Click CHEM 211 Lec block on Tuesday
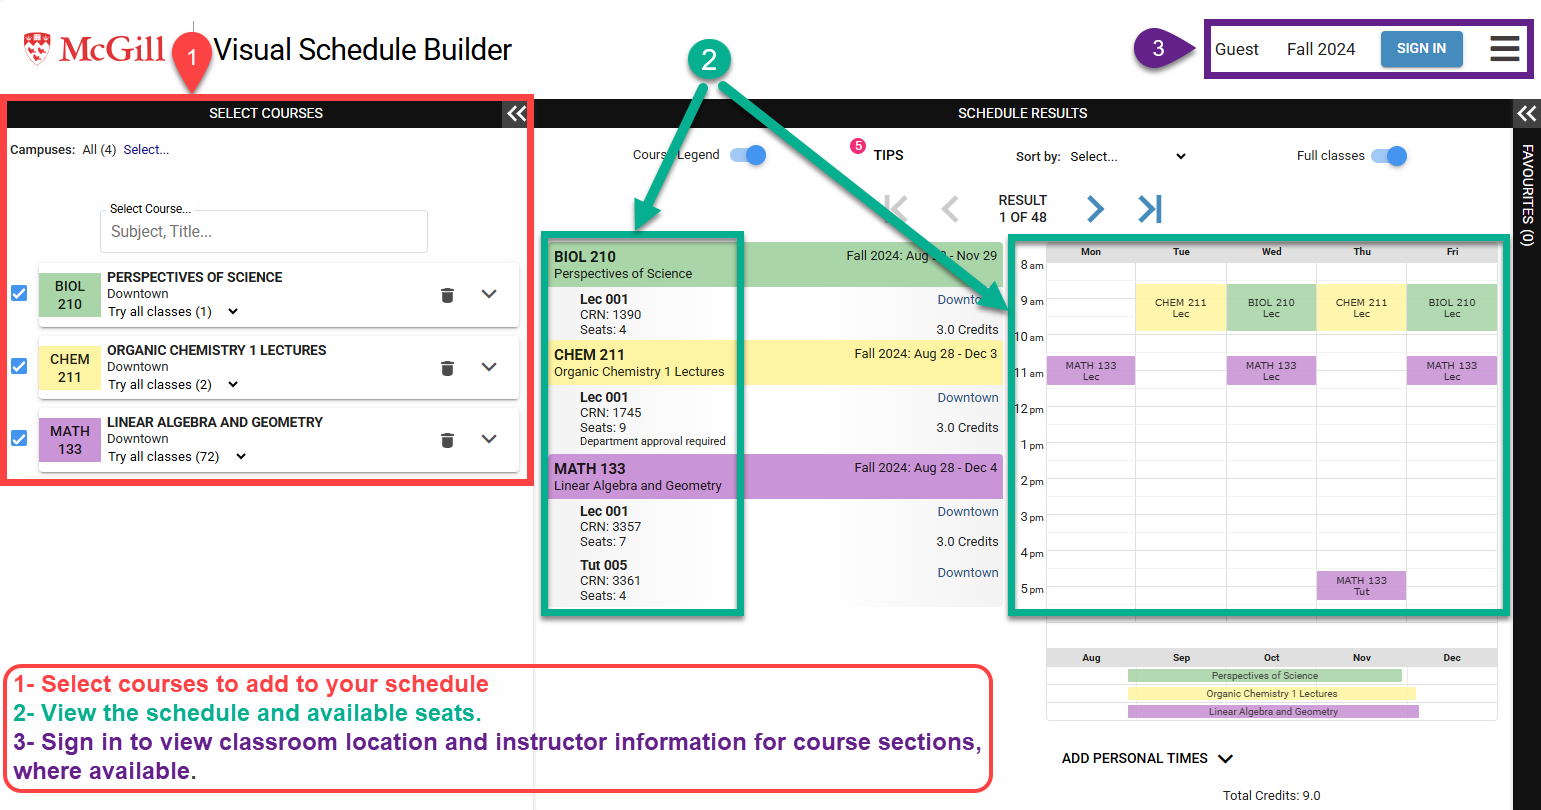 pos(1181,307)
